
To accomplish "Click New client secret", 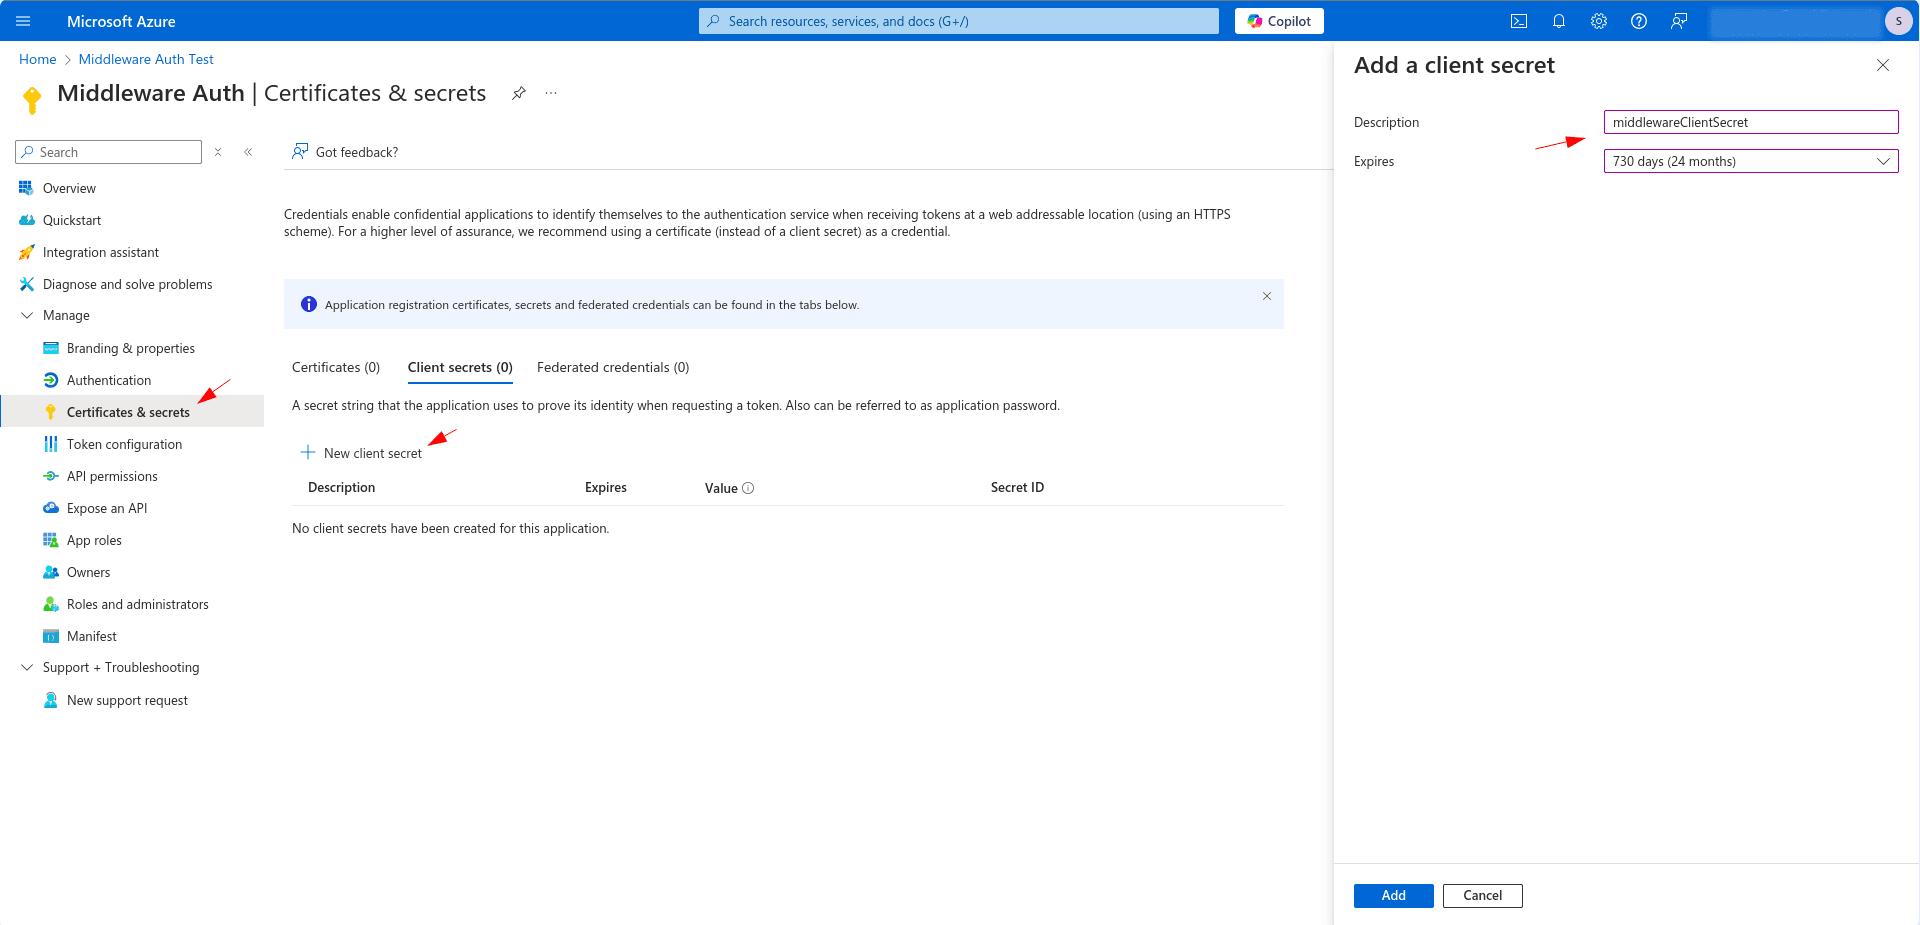I will pos(362,453).
